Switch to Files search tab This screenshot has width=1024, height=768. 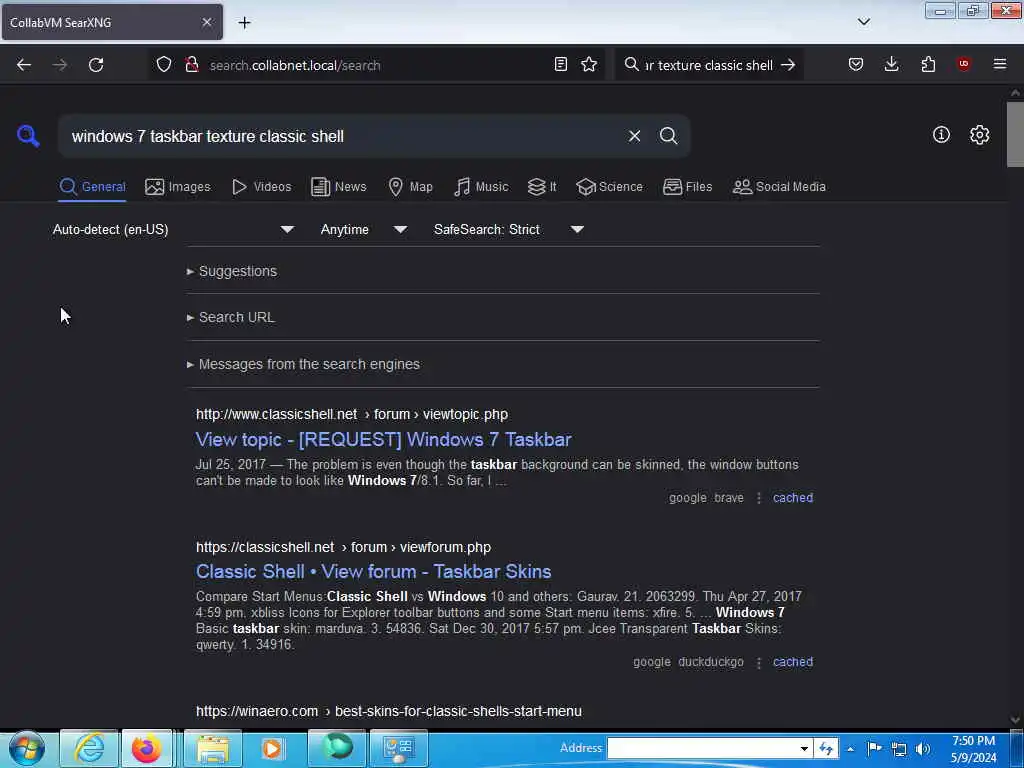click(687, 187)
